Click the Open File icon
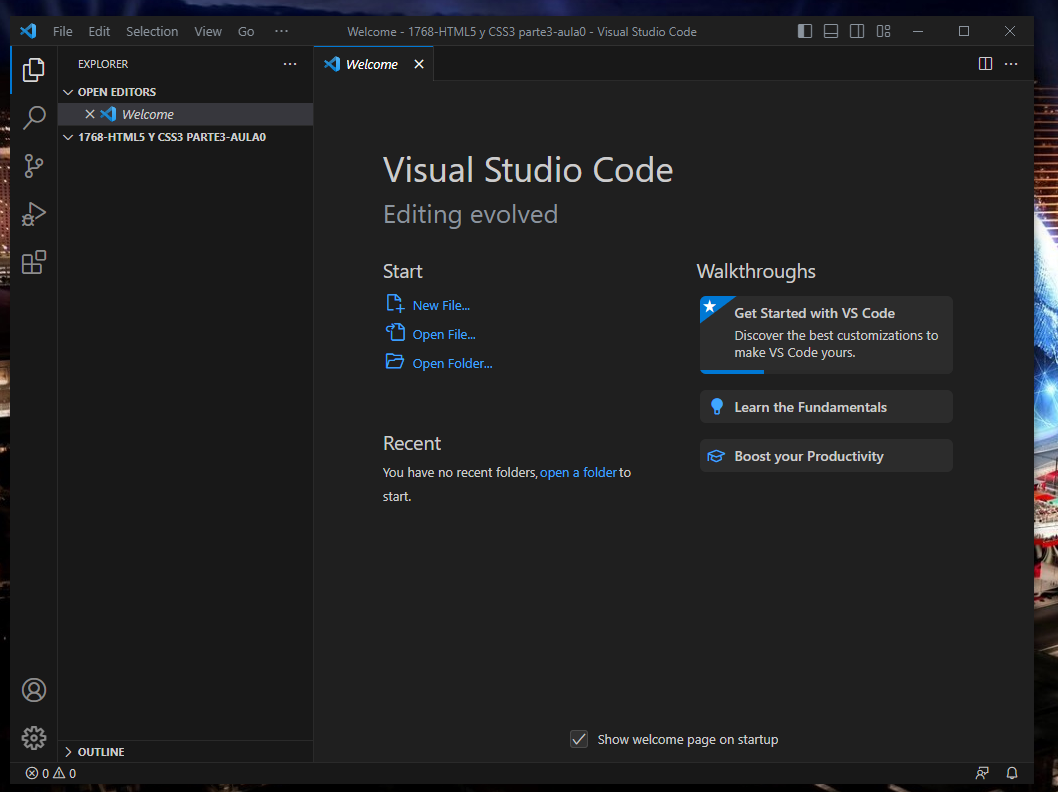 395,333
